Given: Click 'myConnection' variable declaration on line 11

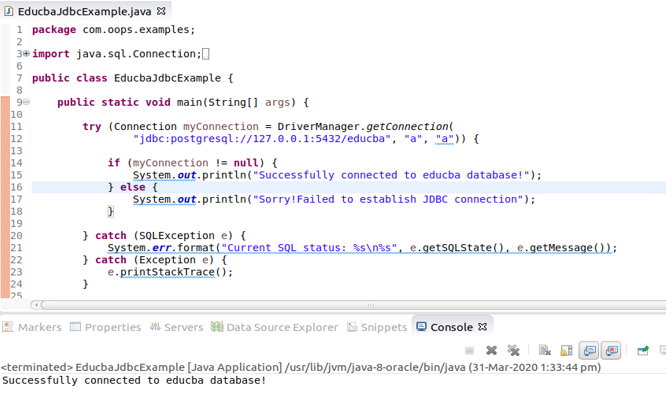Looking at the screenshot, I should tap(221, 126).
